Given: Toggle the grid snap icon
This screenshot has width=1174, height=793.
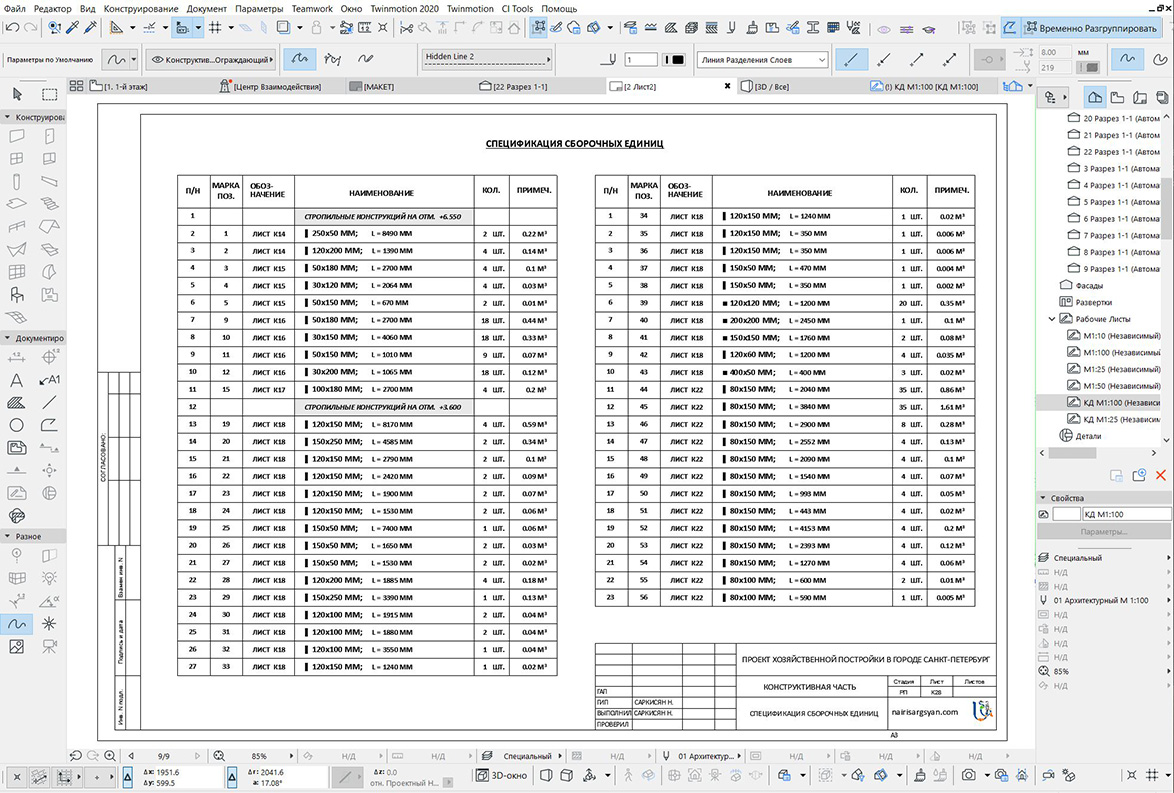Looking at the screenshot, I should click(215, 28).
